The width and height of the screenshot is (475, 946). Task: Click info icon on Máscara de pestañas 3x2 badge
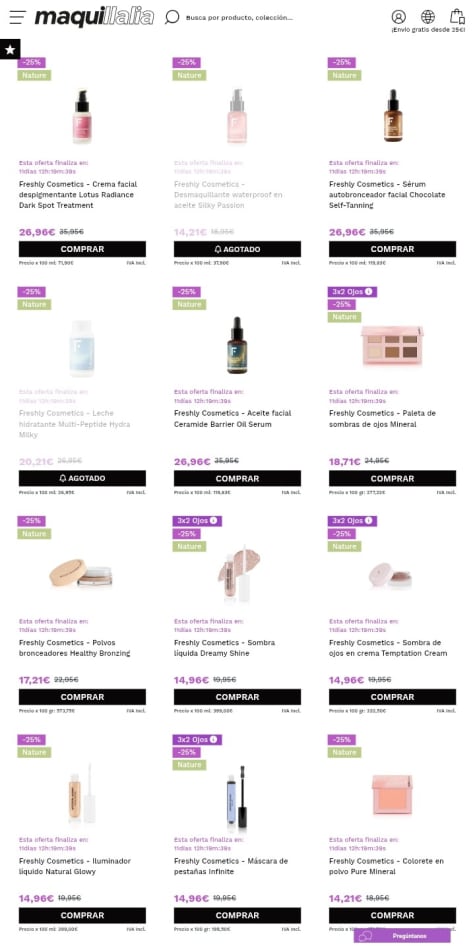[214, 739]
